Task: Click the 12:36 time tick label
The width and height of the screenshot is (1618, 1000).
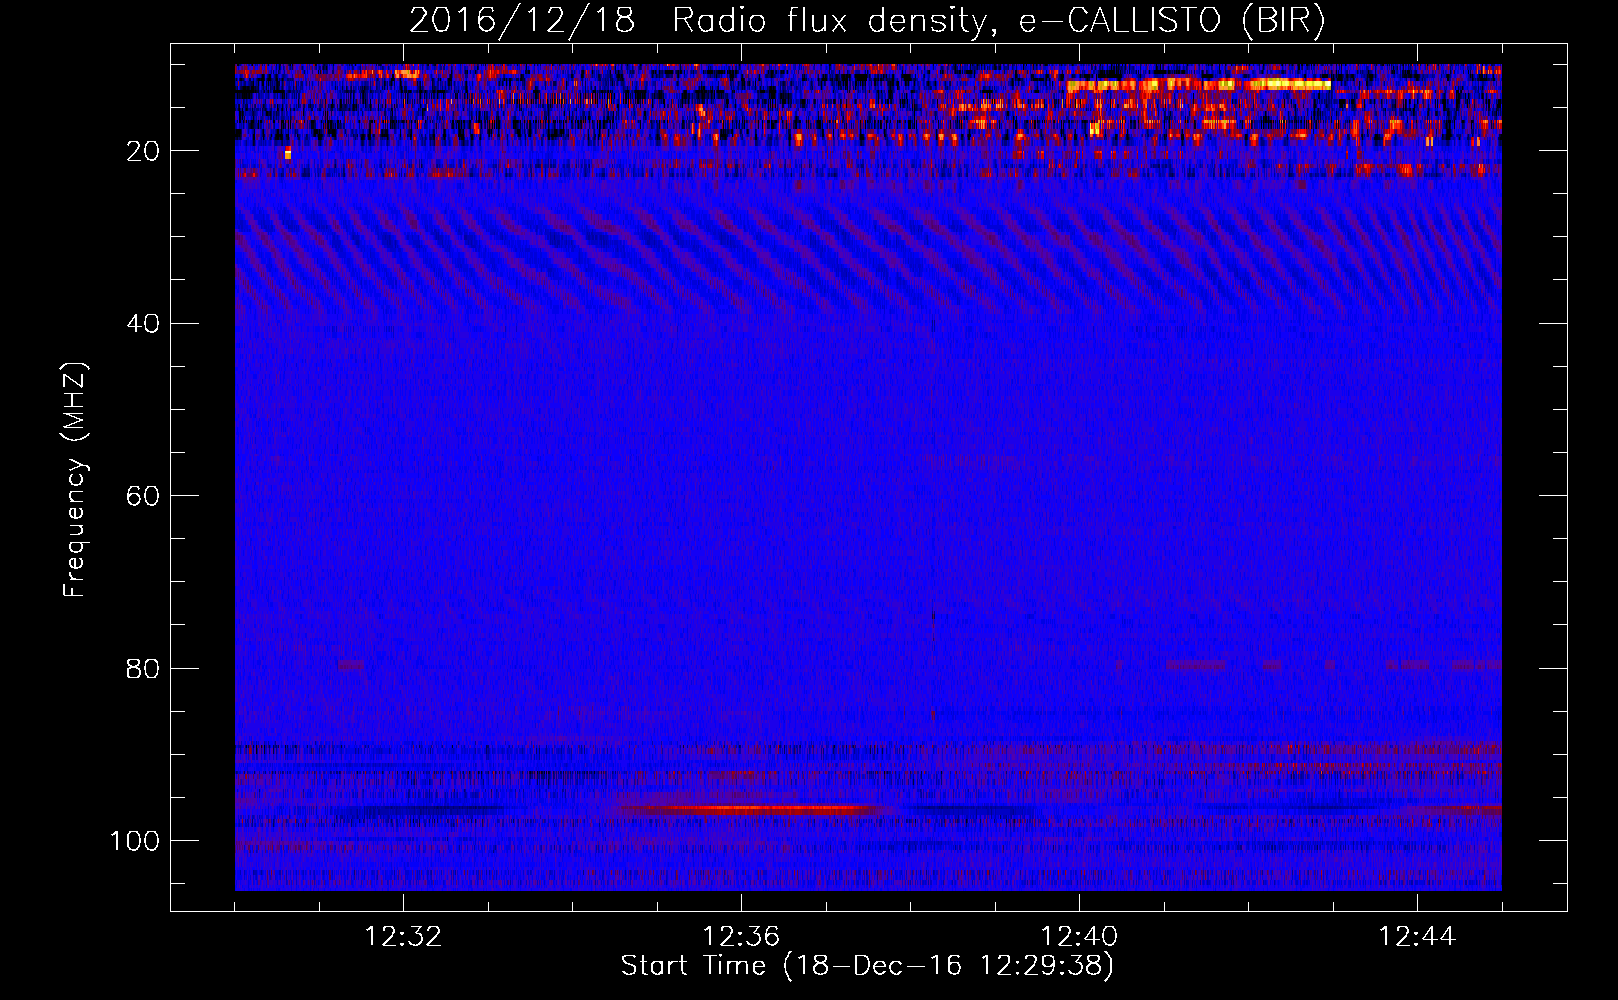Action: [741, 937]
